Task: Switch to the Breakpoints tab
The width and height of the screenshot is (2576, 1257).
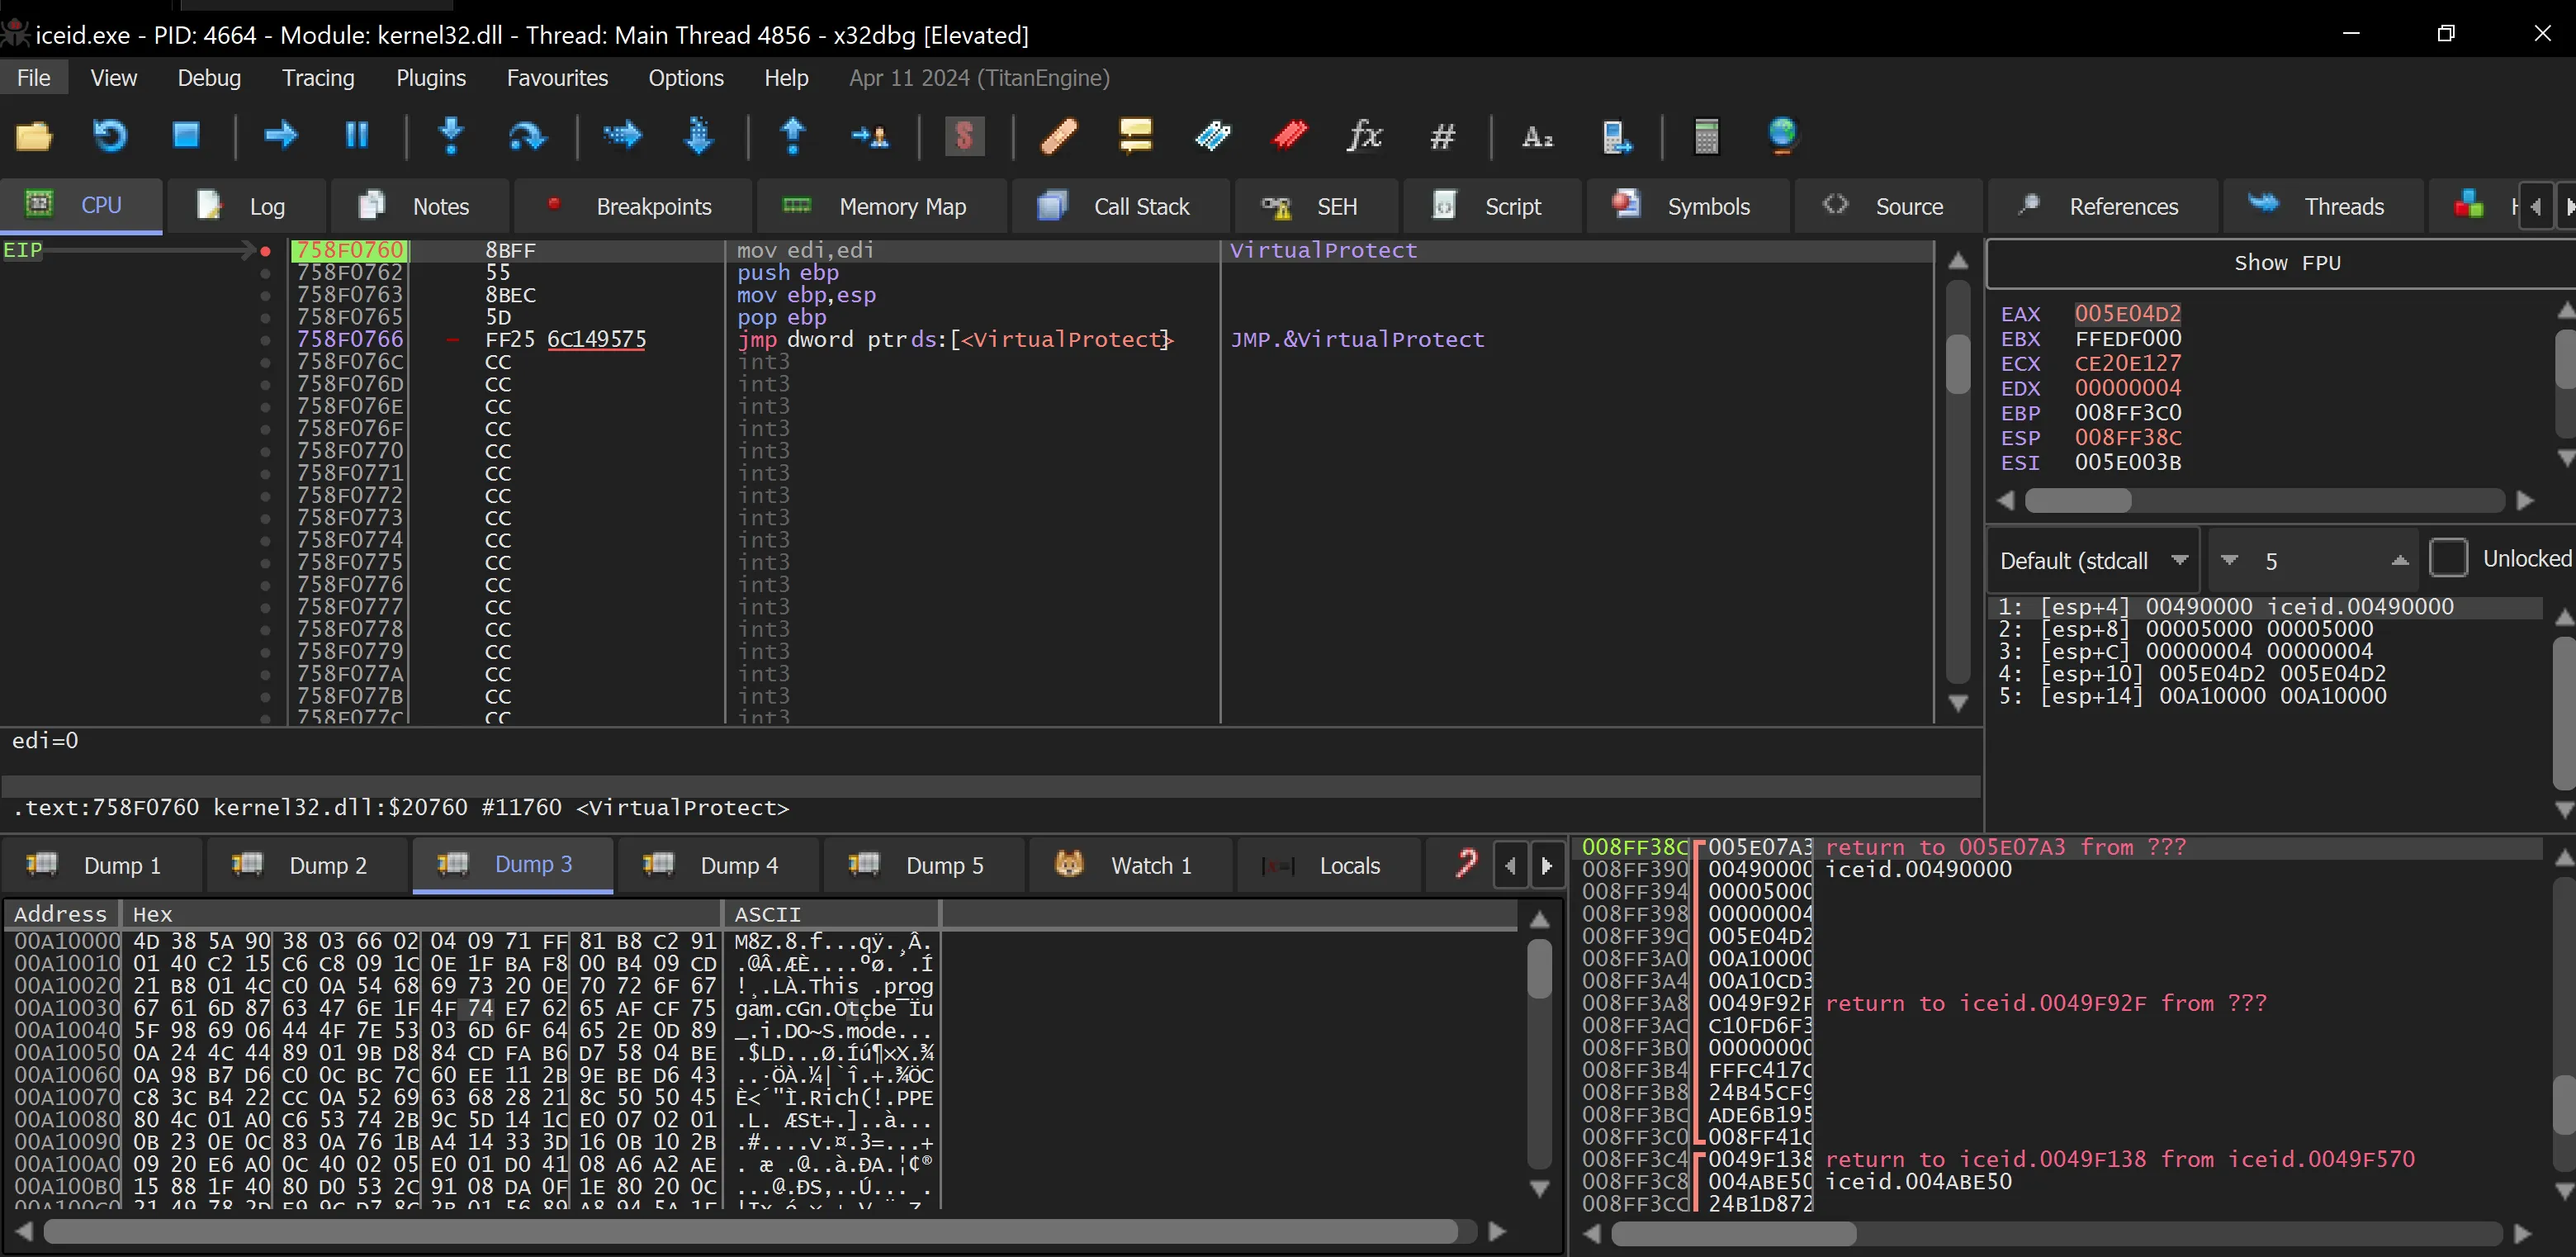Action: pos(633,207)
